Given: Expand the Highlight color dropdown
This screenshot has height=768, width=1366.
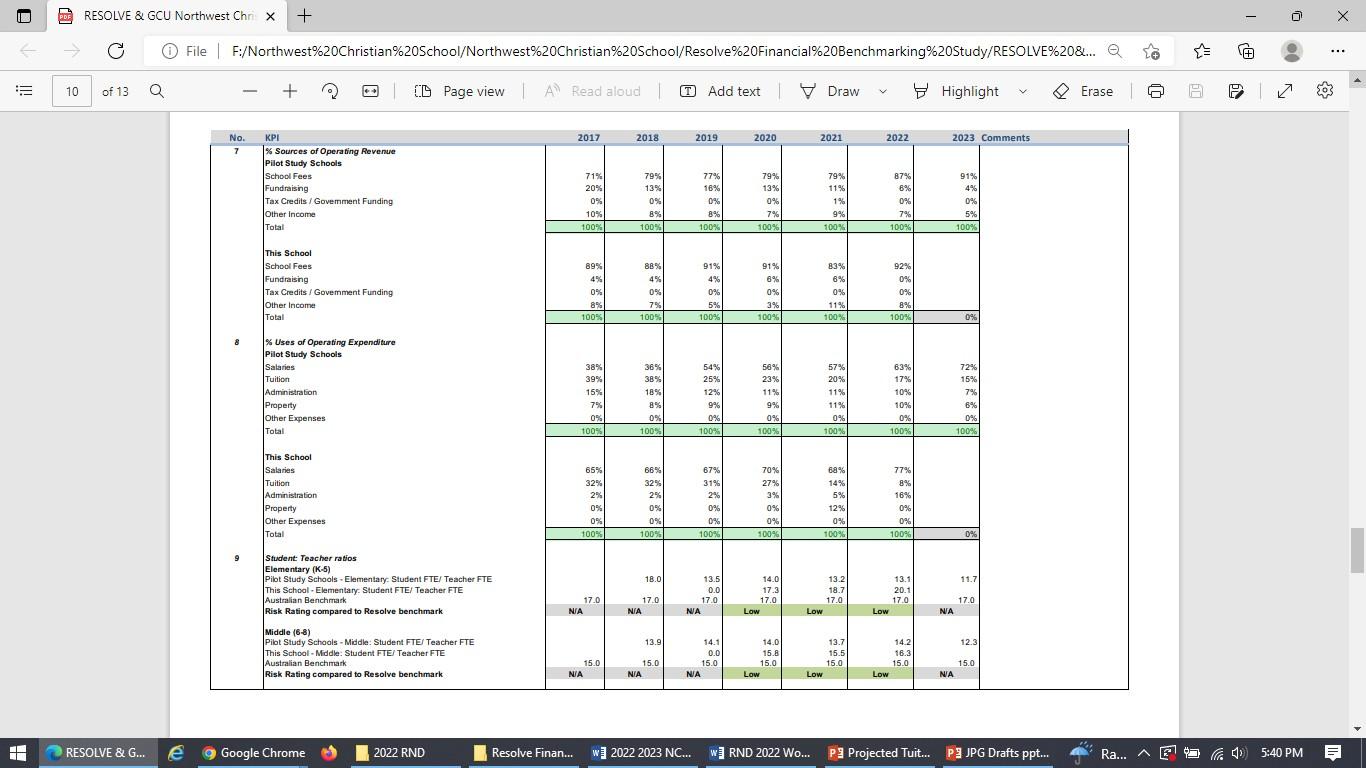Looking at the screenshot, I should click(1022, 91).
